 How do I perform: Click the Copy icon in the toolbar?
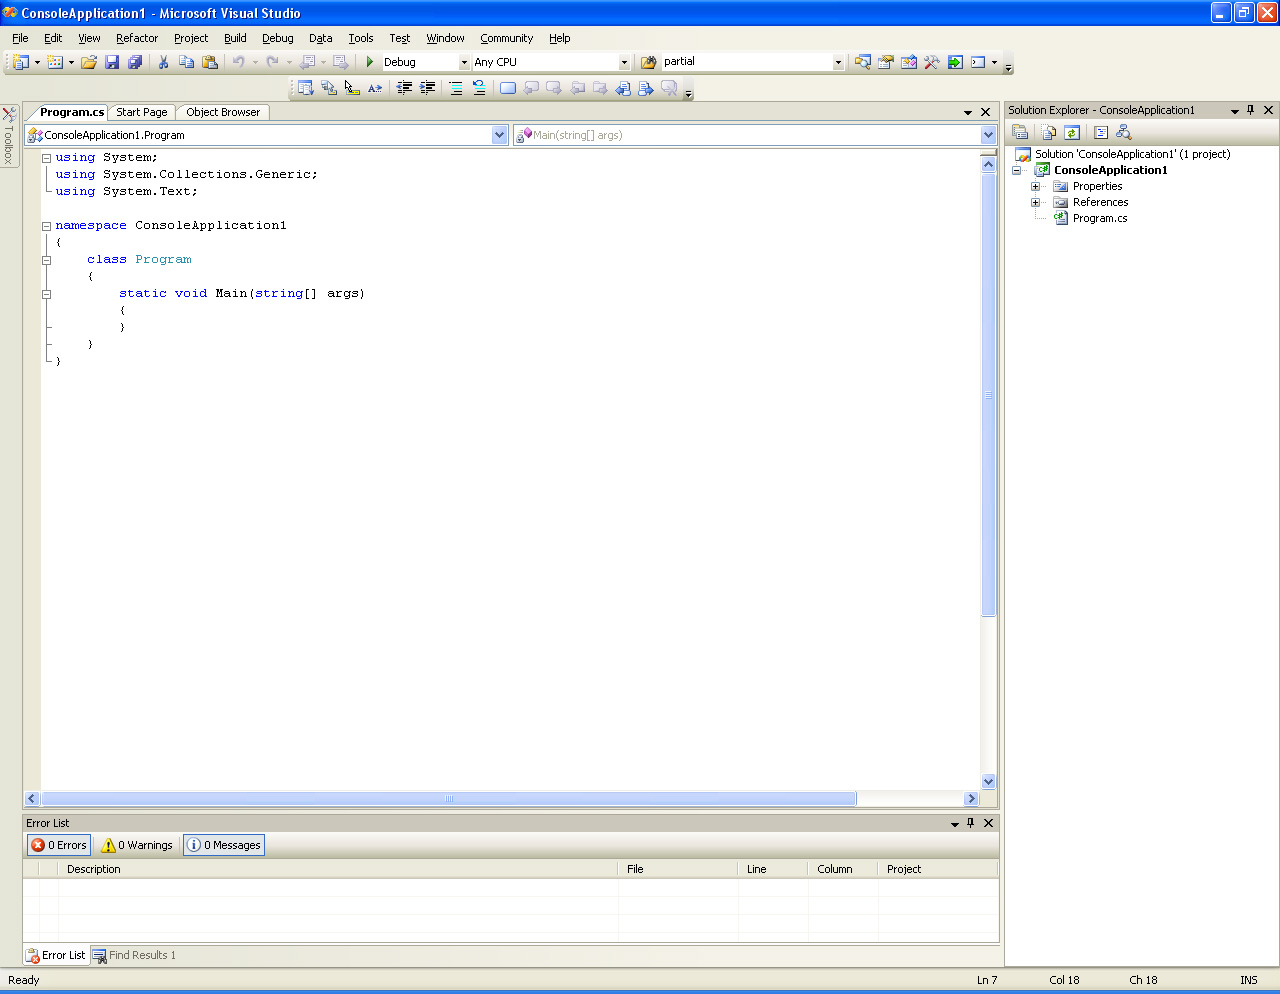tap(186, 62)
